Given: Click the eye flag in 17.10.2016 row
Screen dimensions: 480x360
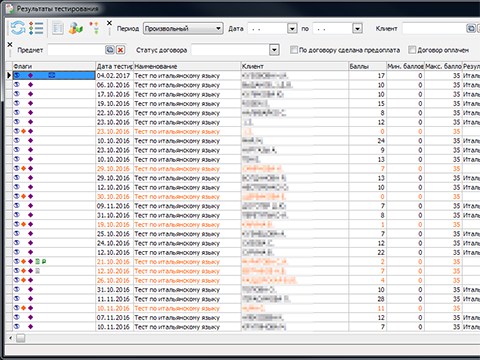Looking at the screenshot, I should coord(17,94).
